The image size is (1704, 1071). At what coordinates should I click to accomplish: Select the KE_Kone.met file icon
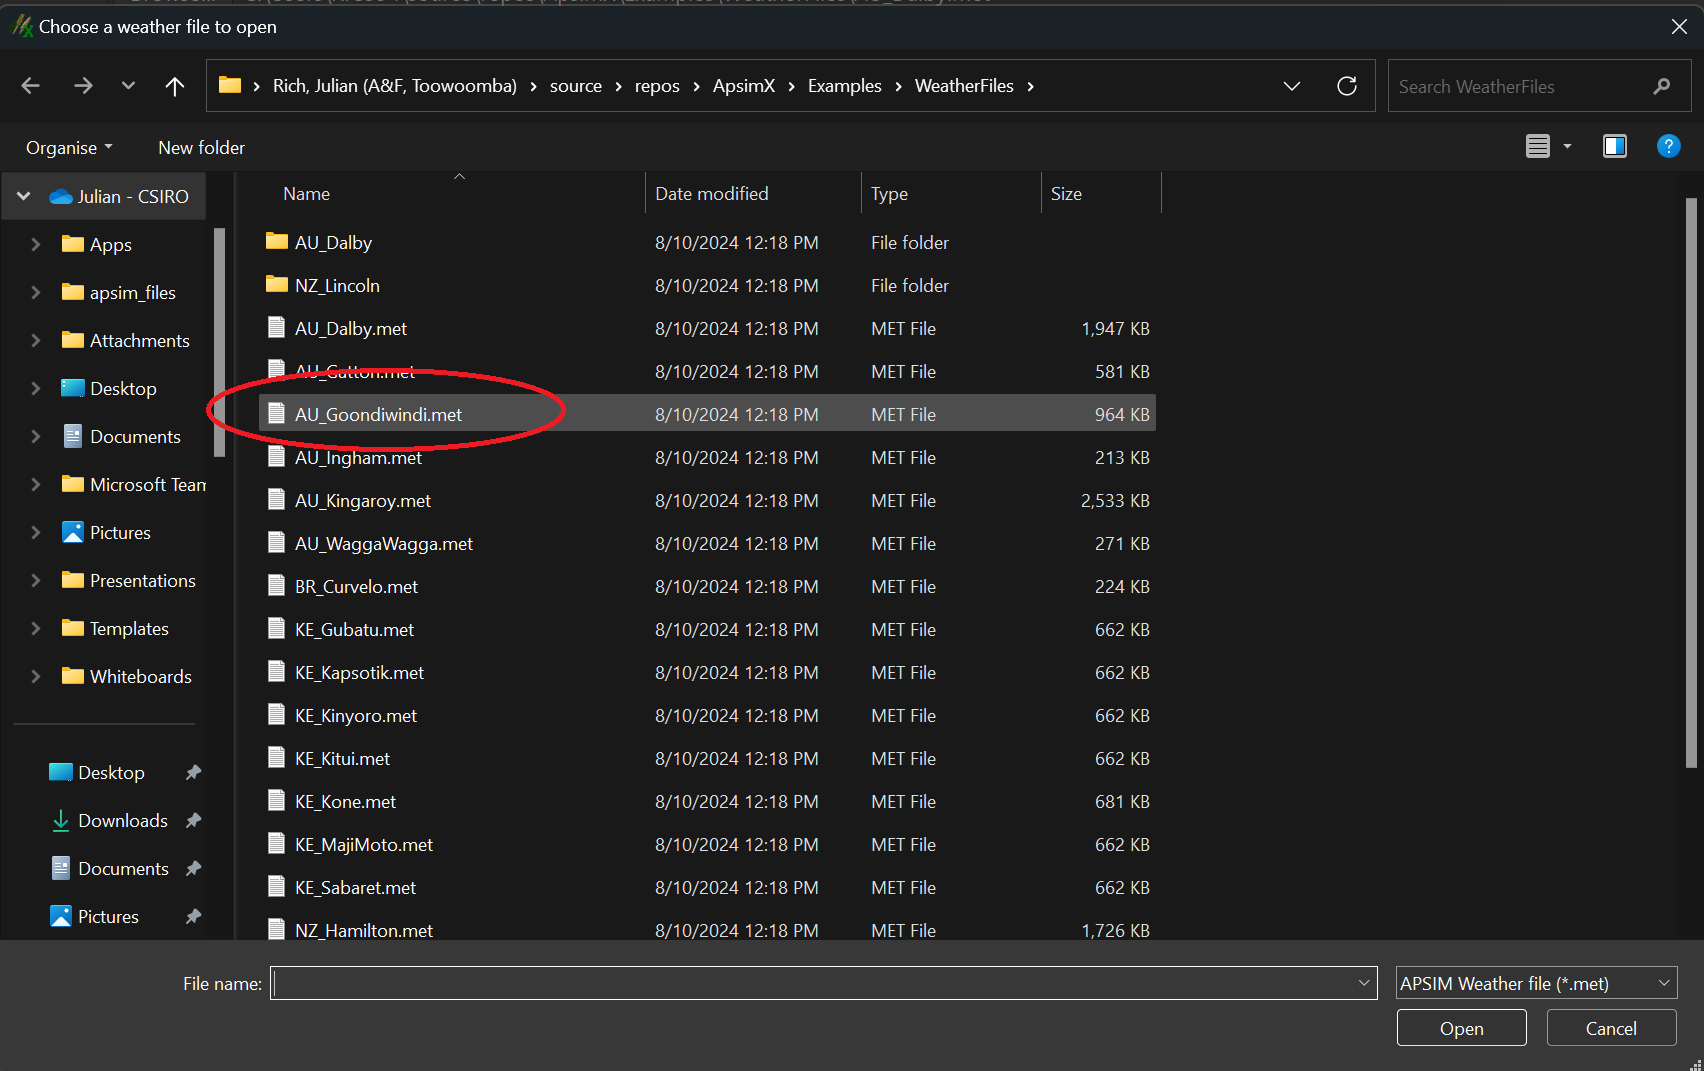coord(277,801)
